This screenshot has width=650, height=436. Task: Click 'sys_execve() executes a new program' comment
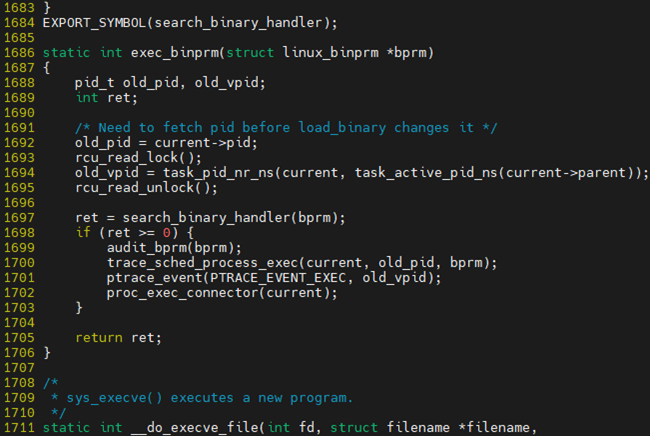(x=209, y=397)
